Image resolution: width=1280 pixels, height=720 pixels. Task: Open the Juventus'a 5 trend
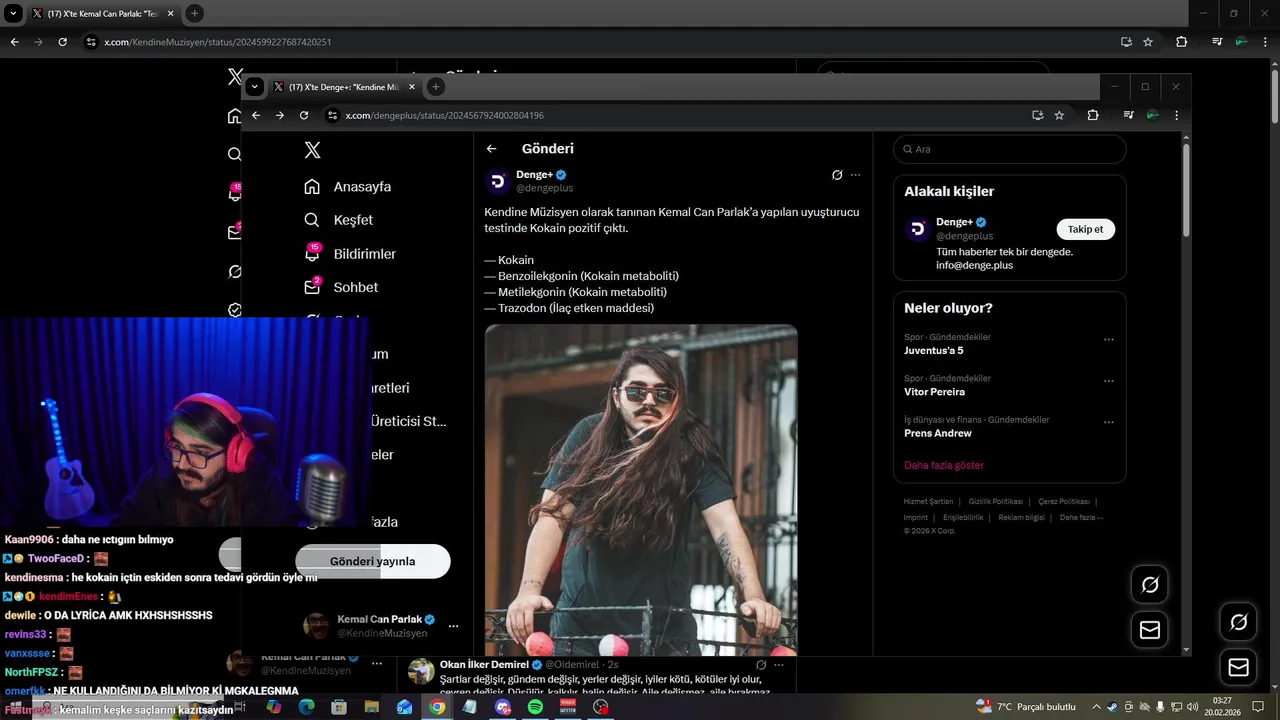coord(934,351)
